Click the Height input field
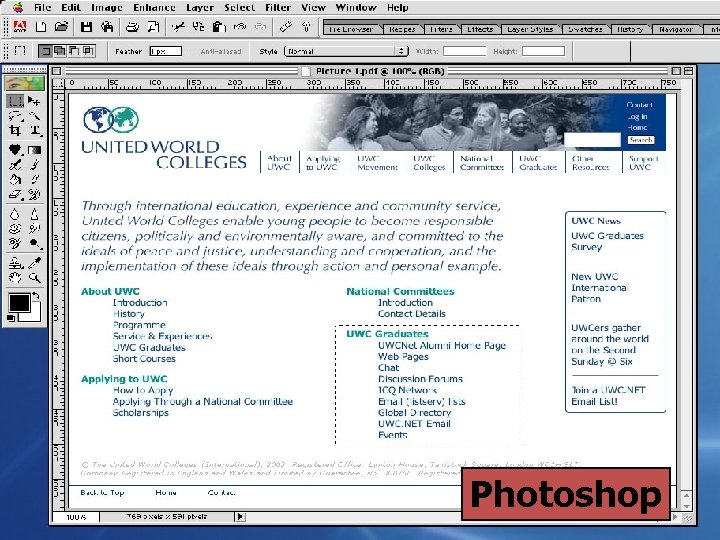 pyautogui.click(x=543, y=51)
